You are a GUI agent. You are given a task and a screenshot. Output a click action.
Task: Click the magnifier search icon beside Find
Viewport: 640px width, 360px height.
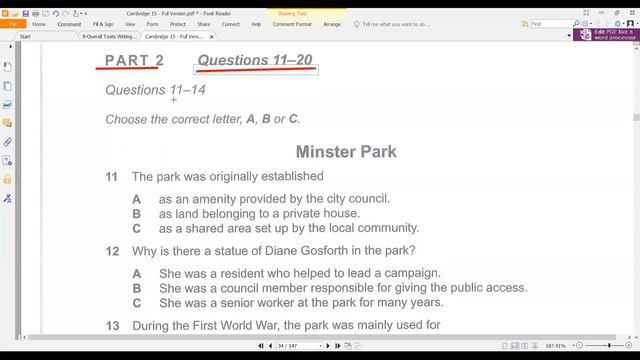pyautogui.click(x=576, y=24)
